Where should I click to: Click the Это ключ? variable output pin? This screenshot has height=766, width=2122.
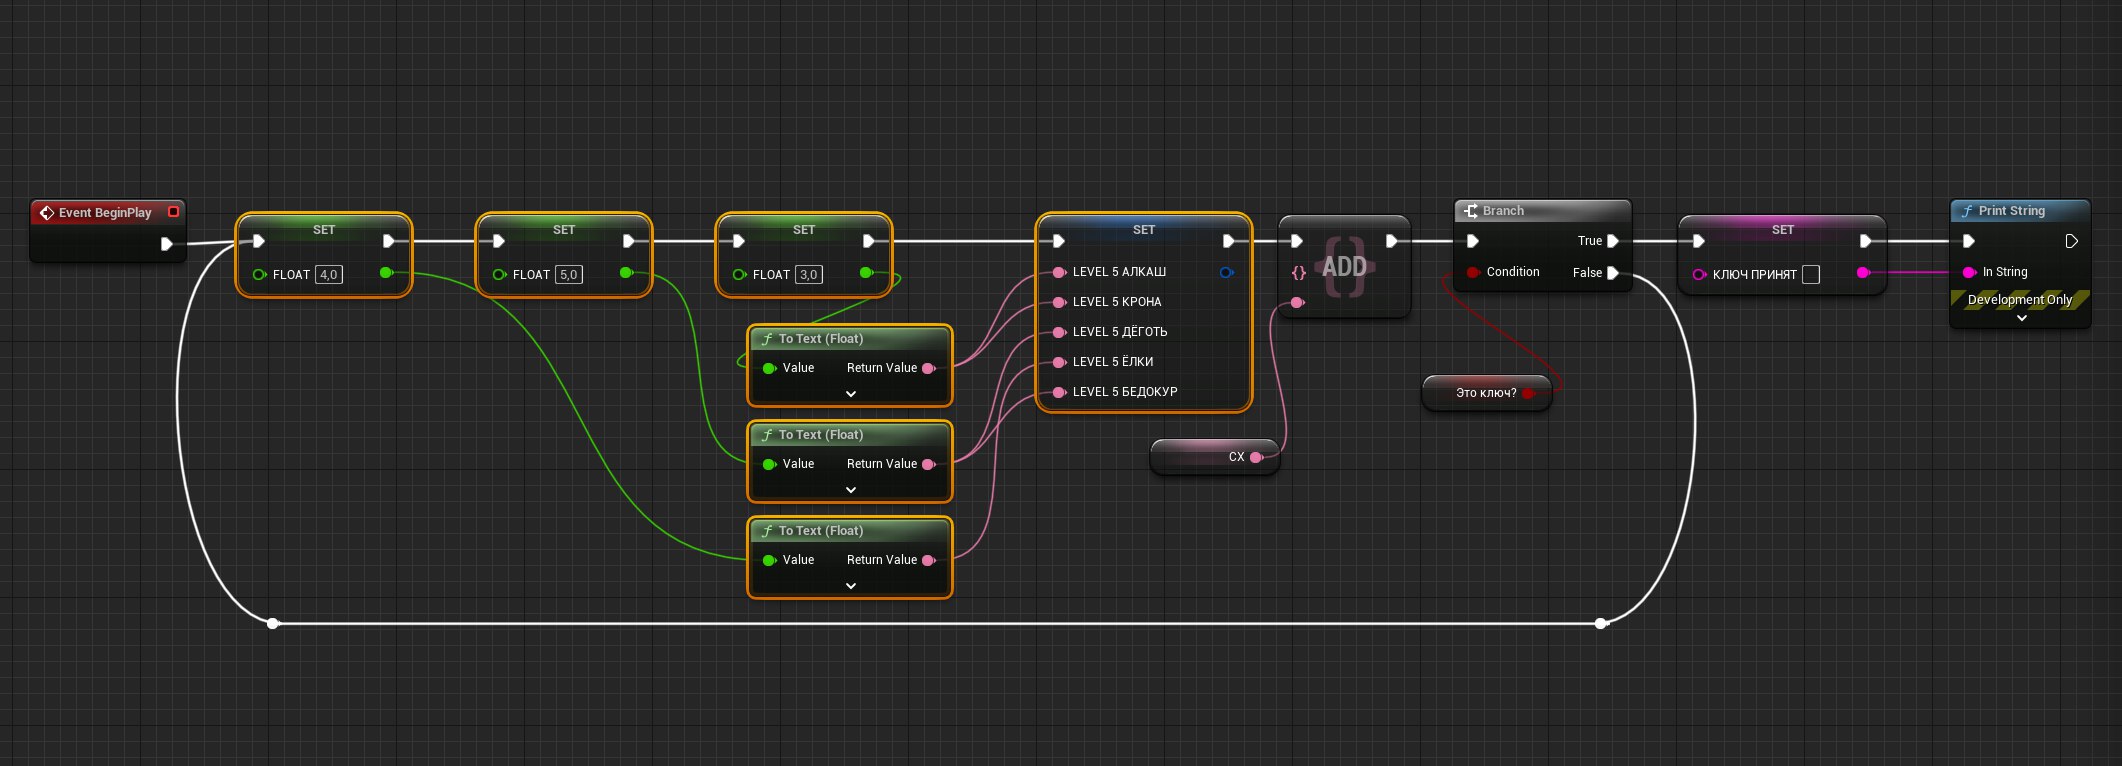click(x=1527, y=393)
